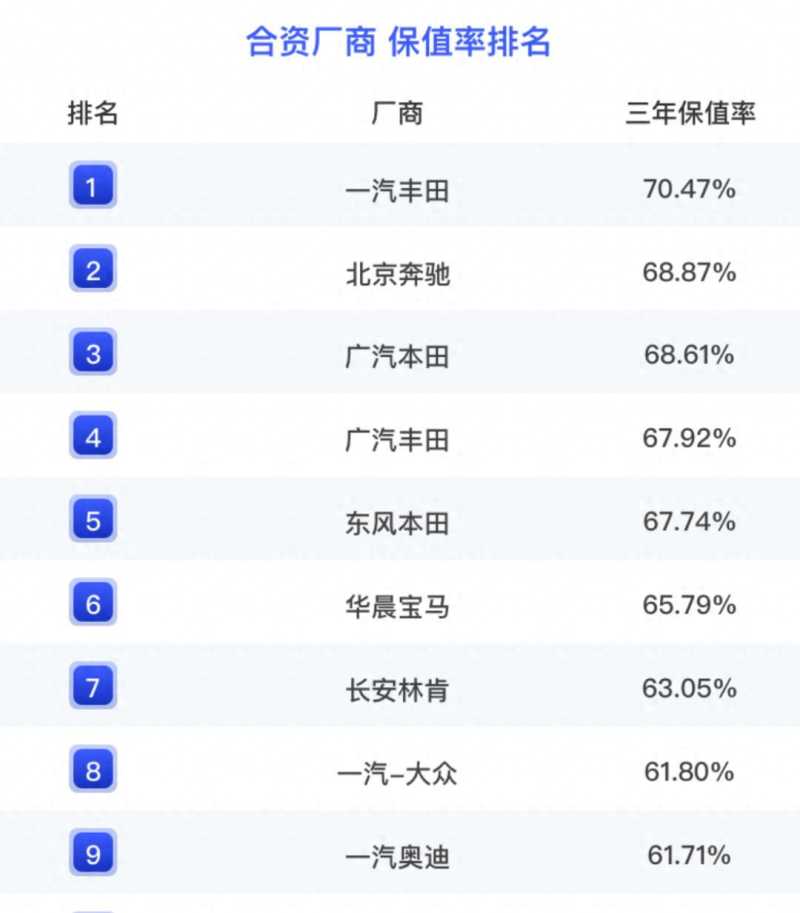Click the rank 2 badge icon
This screenshot has width=800, height=913.
[x=93, y=270]
